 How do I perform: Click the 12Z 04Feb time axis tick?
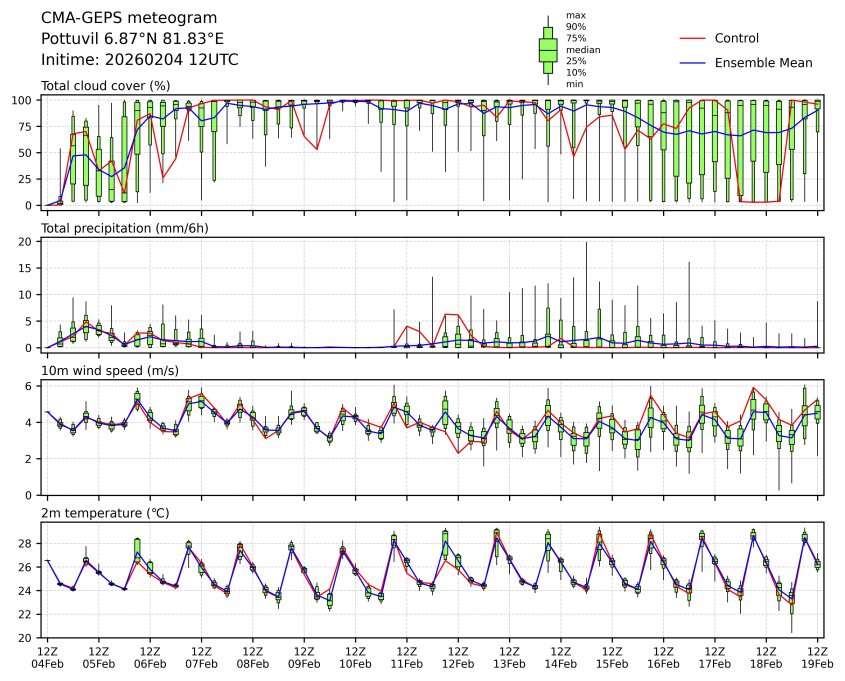(x=47, y=656)
